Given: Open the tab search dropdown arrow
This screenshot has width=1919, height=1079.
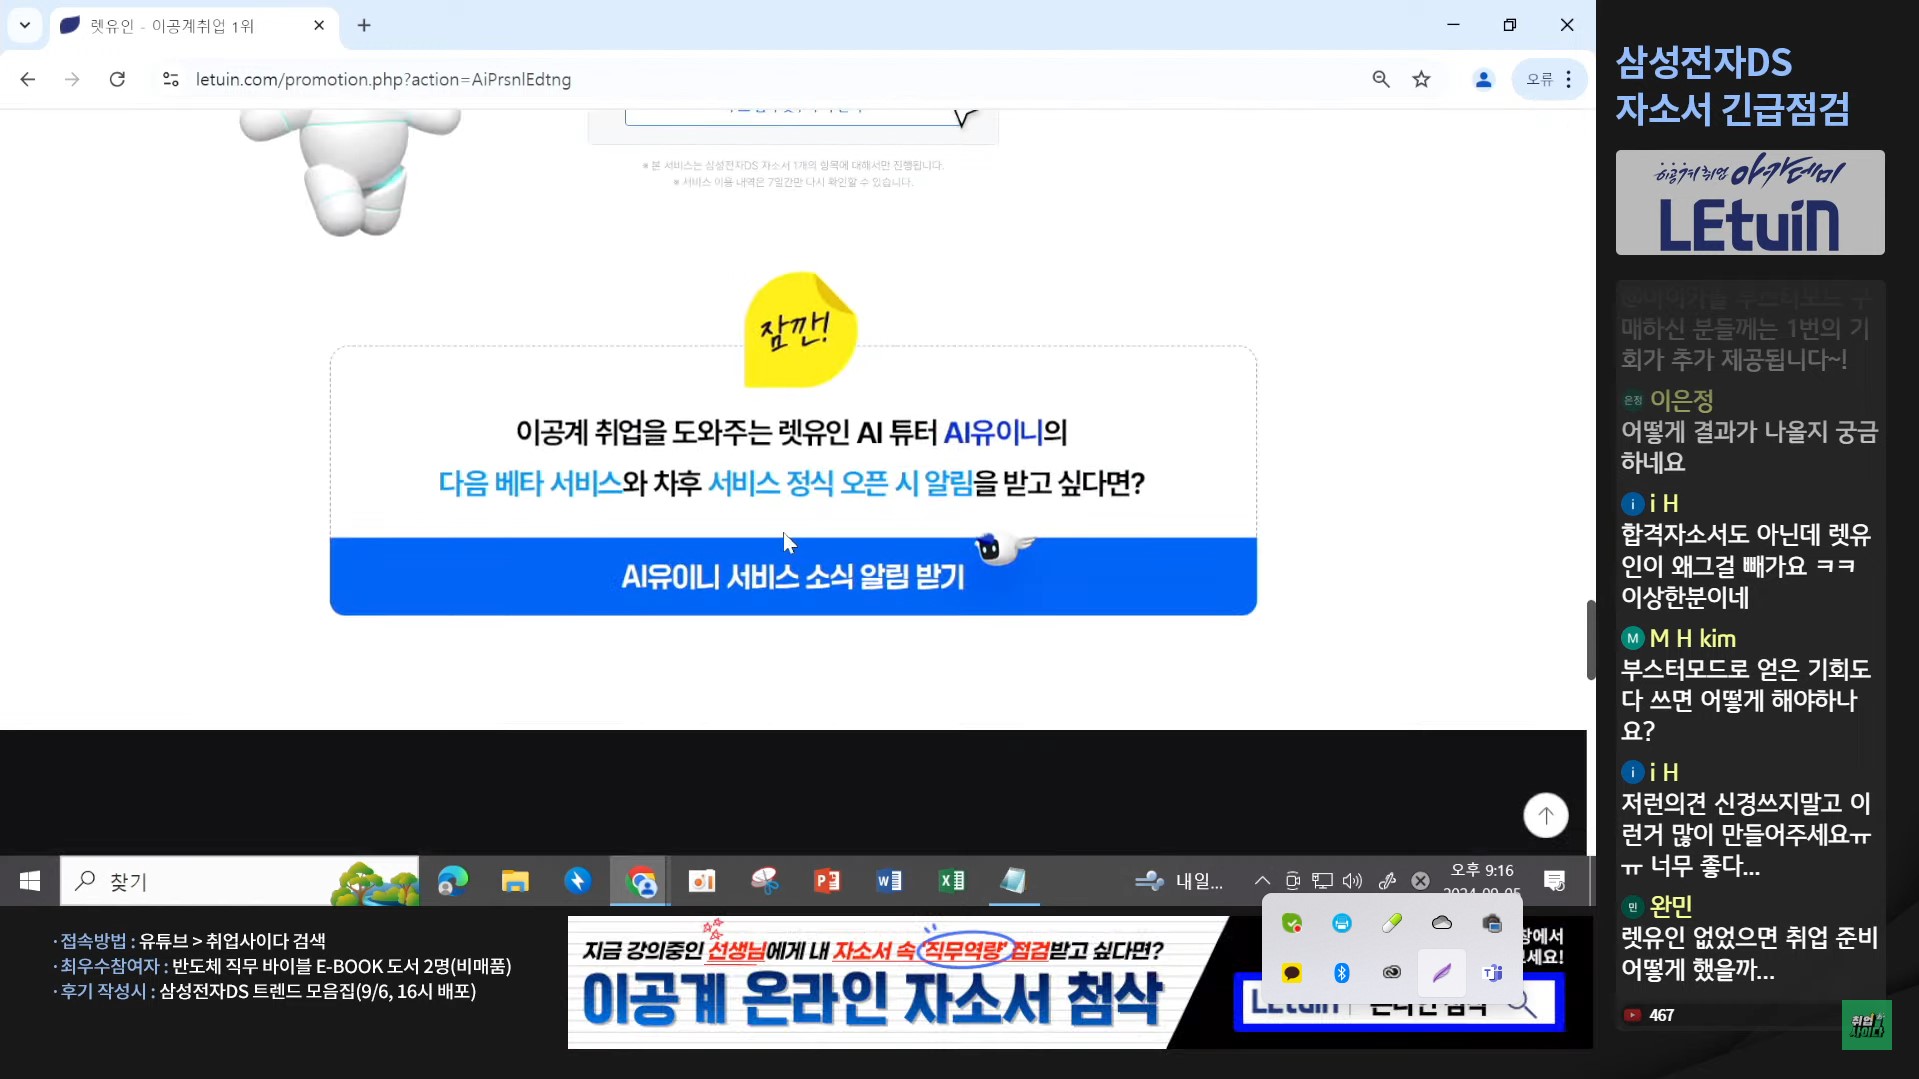Looking at the screenshot, I should pyautogui.click(x=25, y=25).
